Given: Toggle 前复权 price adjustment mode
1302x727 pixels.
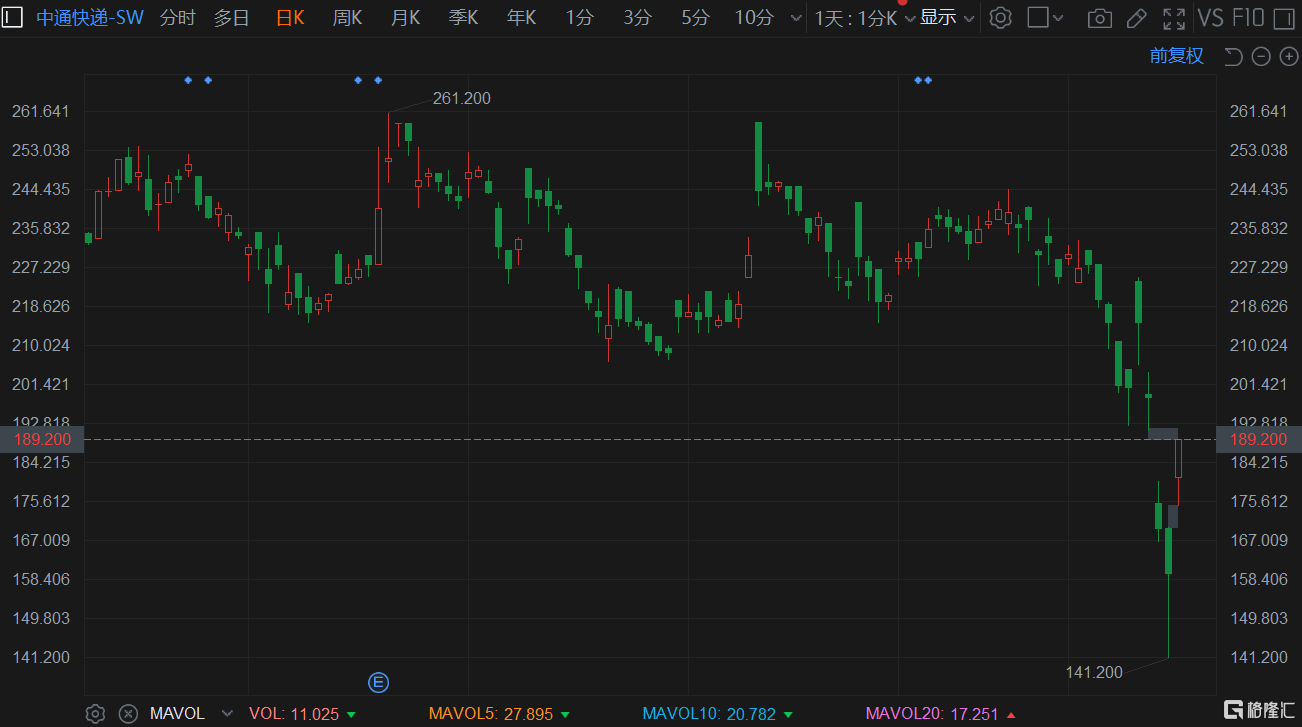Looking at the screenshot, I should (x=1176, y=56).
